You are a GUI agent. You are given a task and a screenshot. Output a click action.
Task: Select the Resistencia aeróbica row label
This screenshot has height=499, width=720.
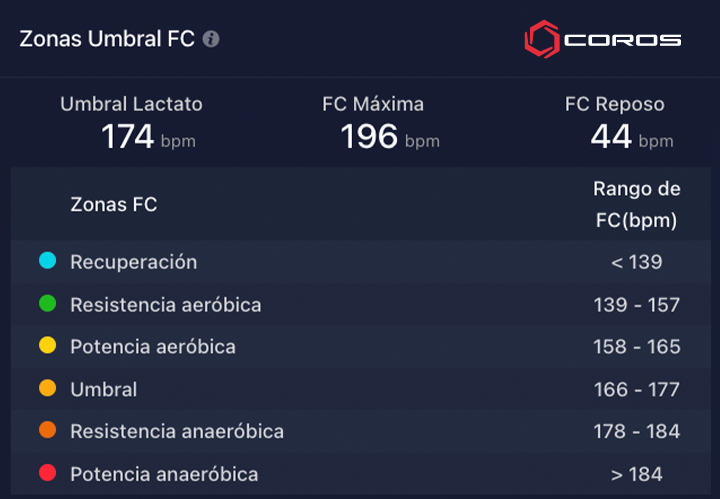[x=166, y=305]
